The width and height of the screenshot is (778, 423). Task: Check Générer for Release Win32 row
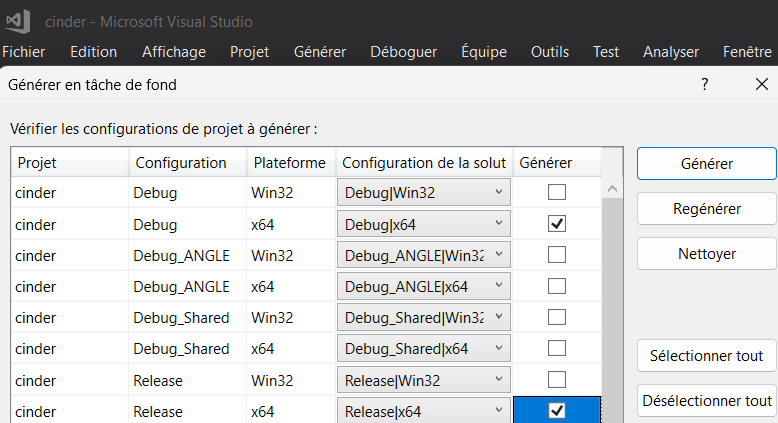click(557, 380)
